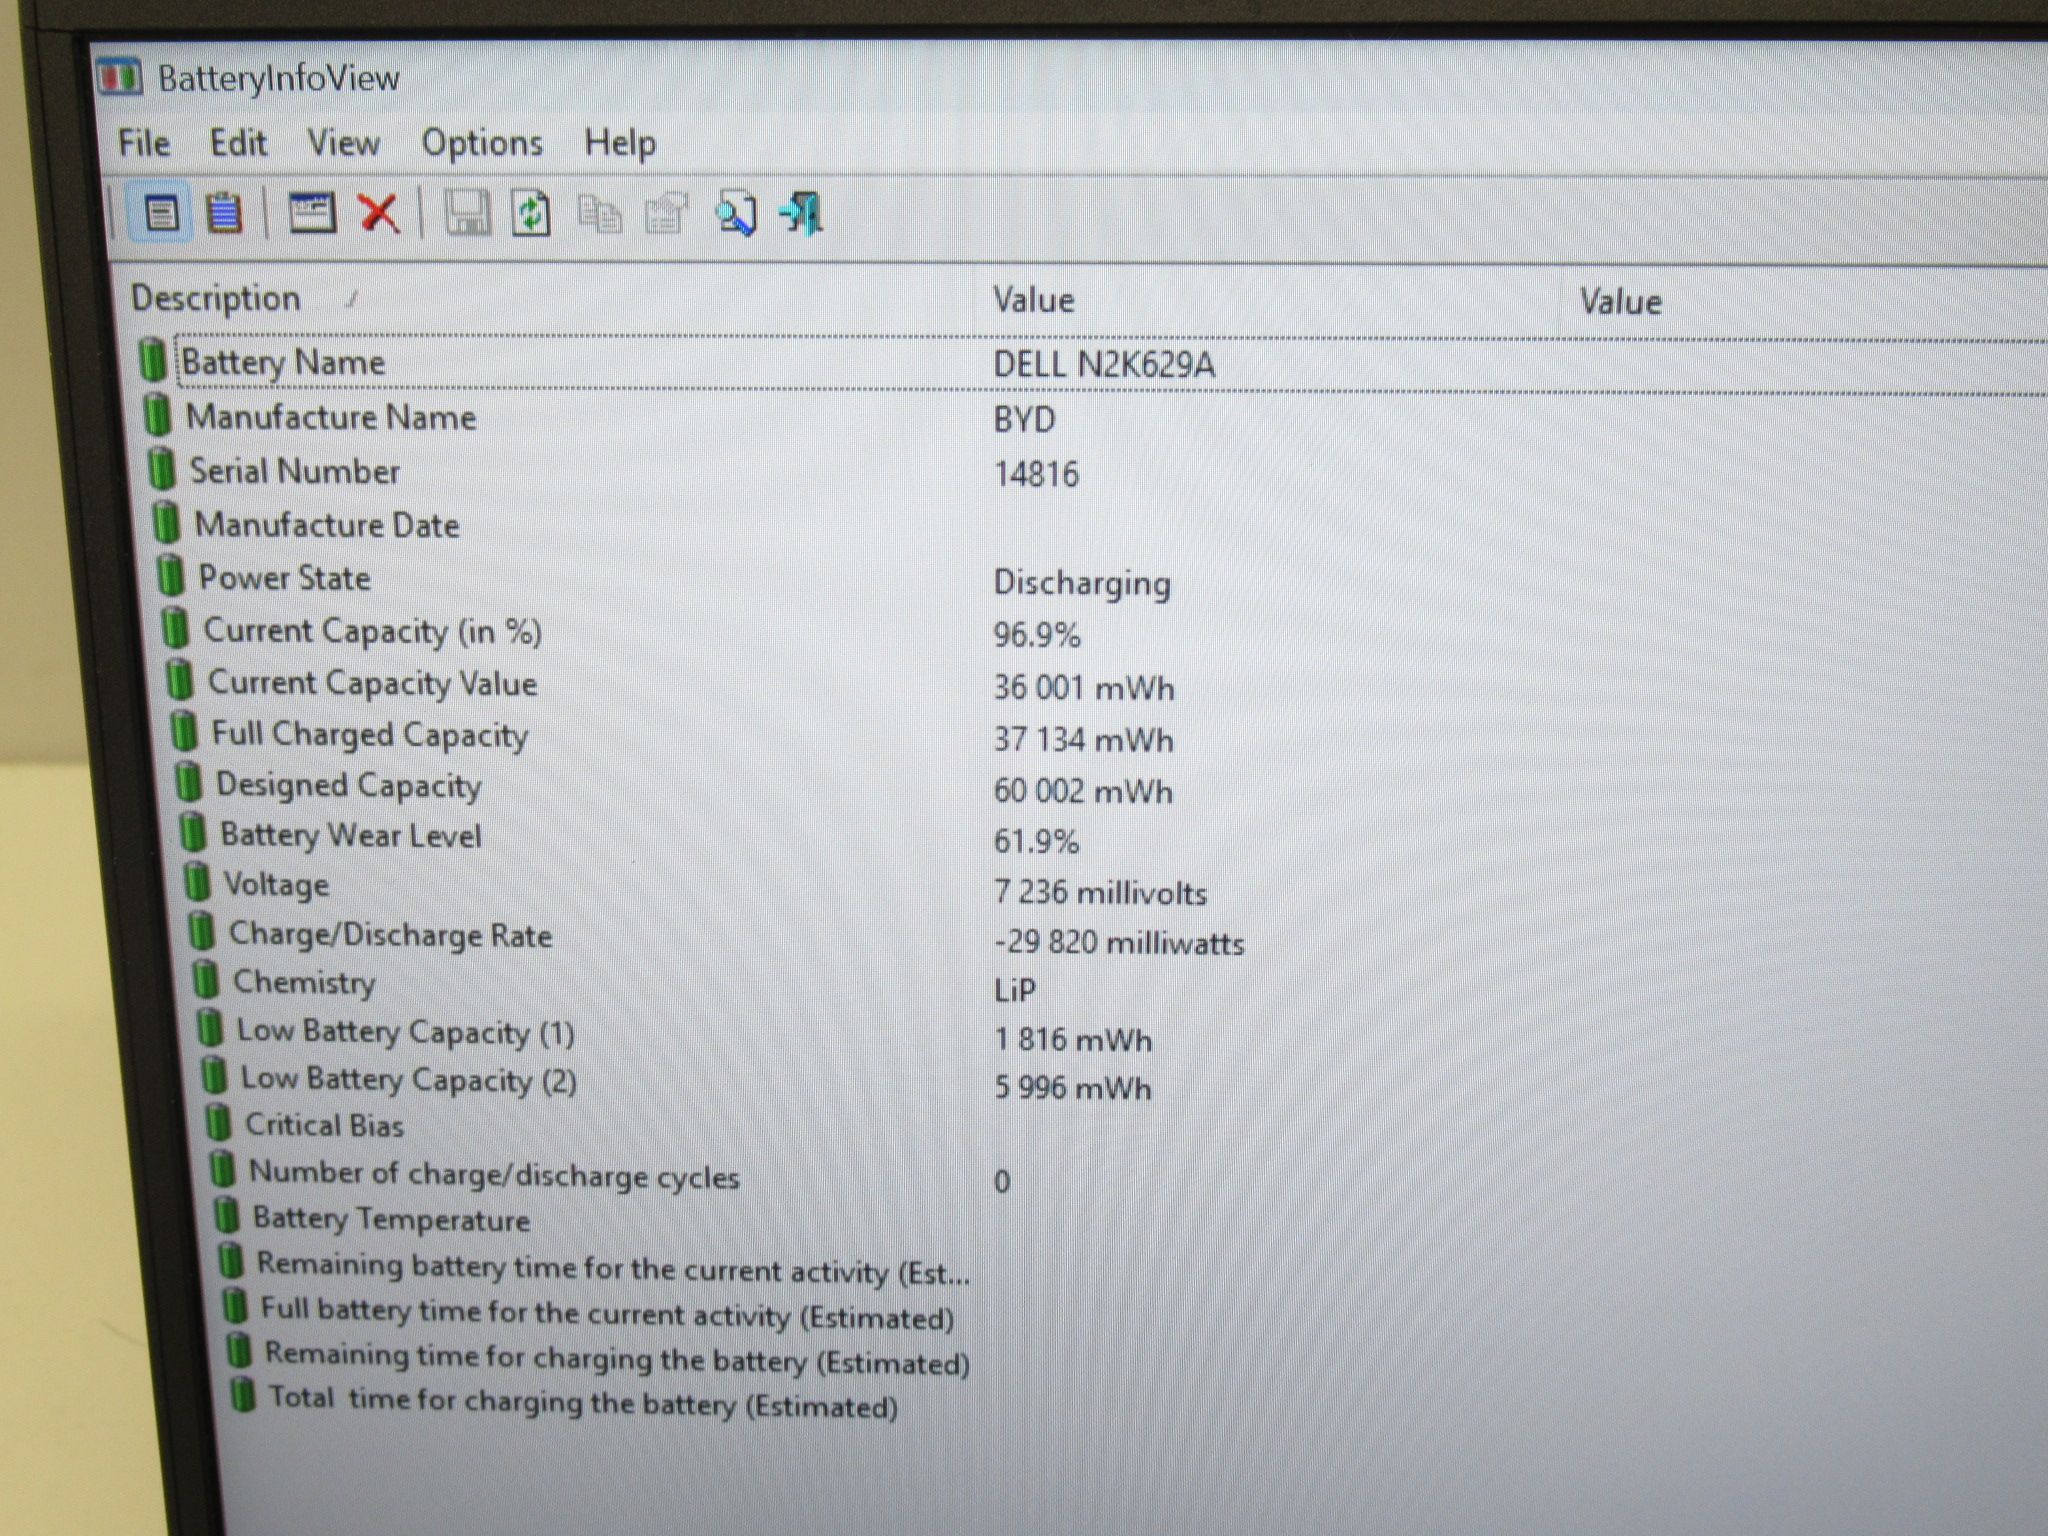Switch to the Show Battery Log toolbar icon

(224, 213)
